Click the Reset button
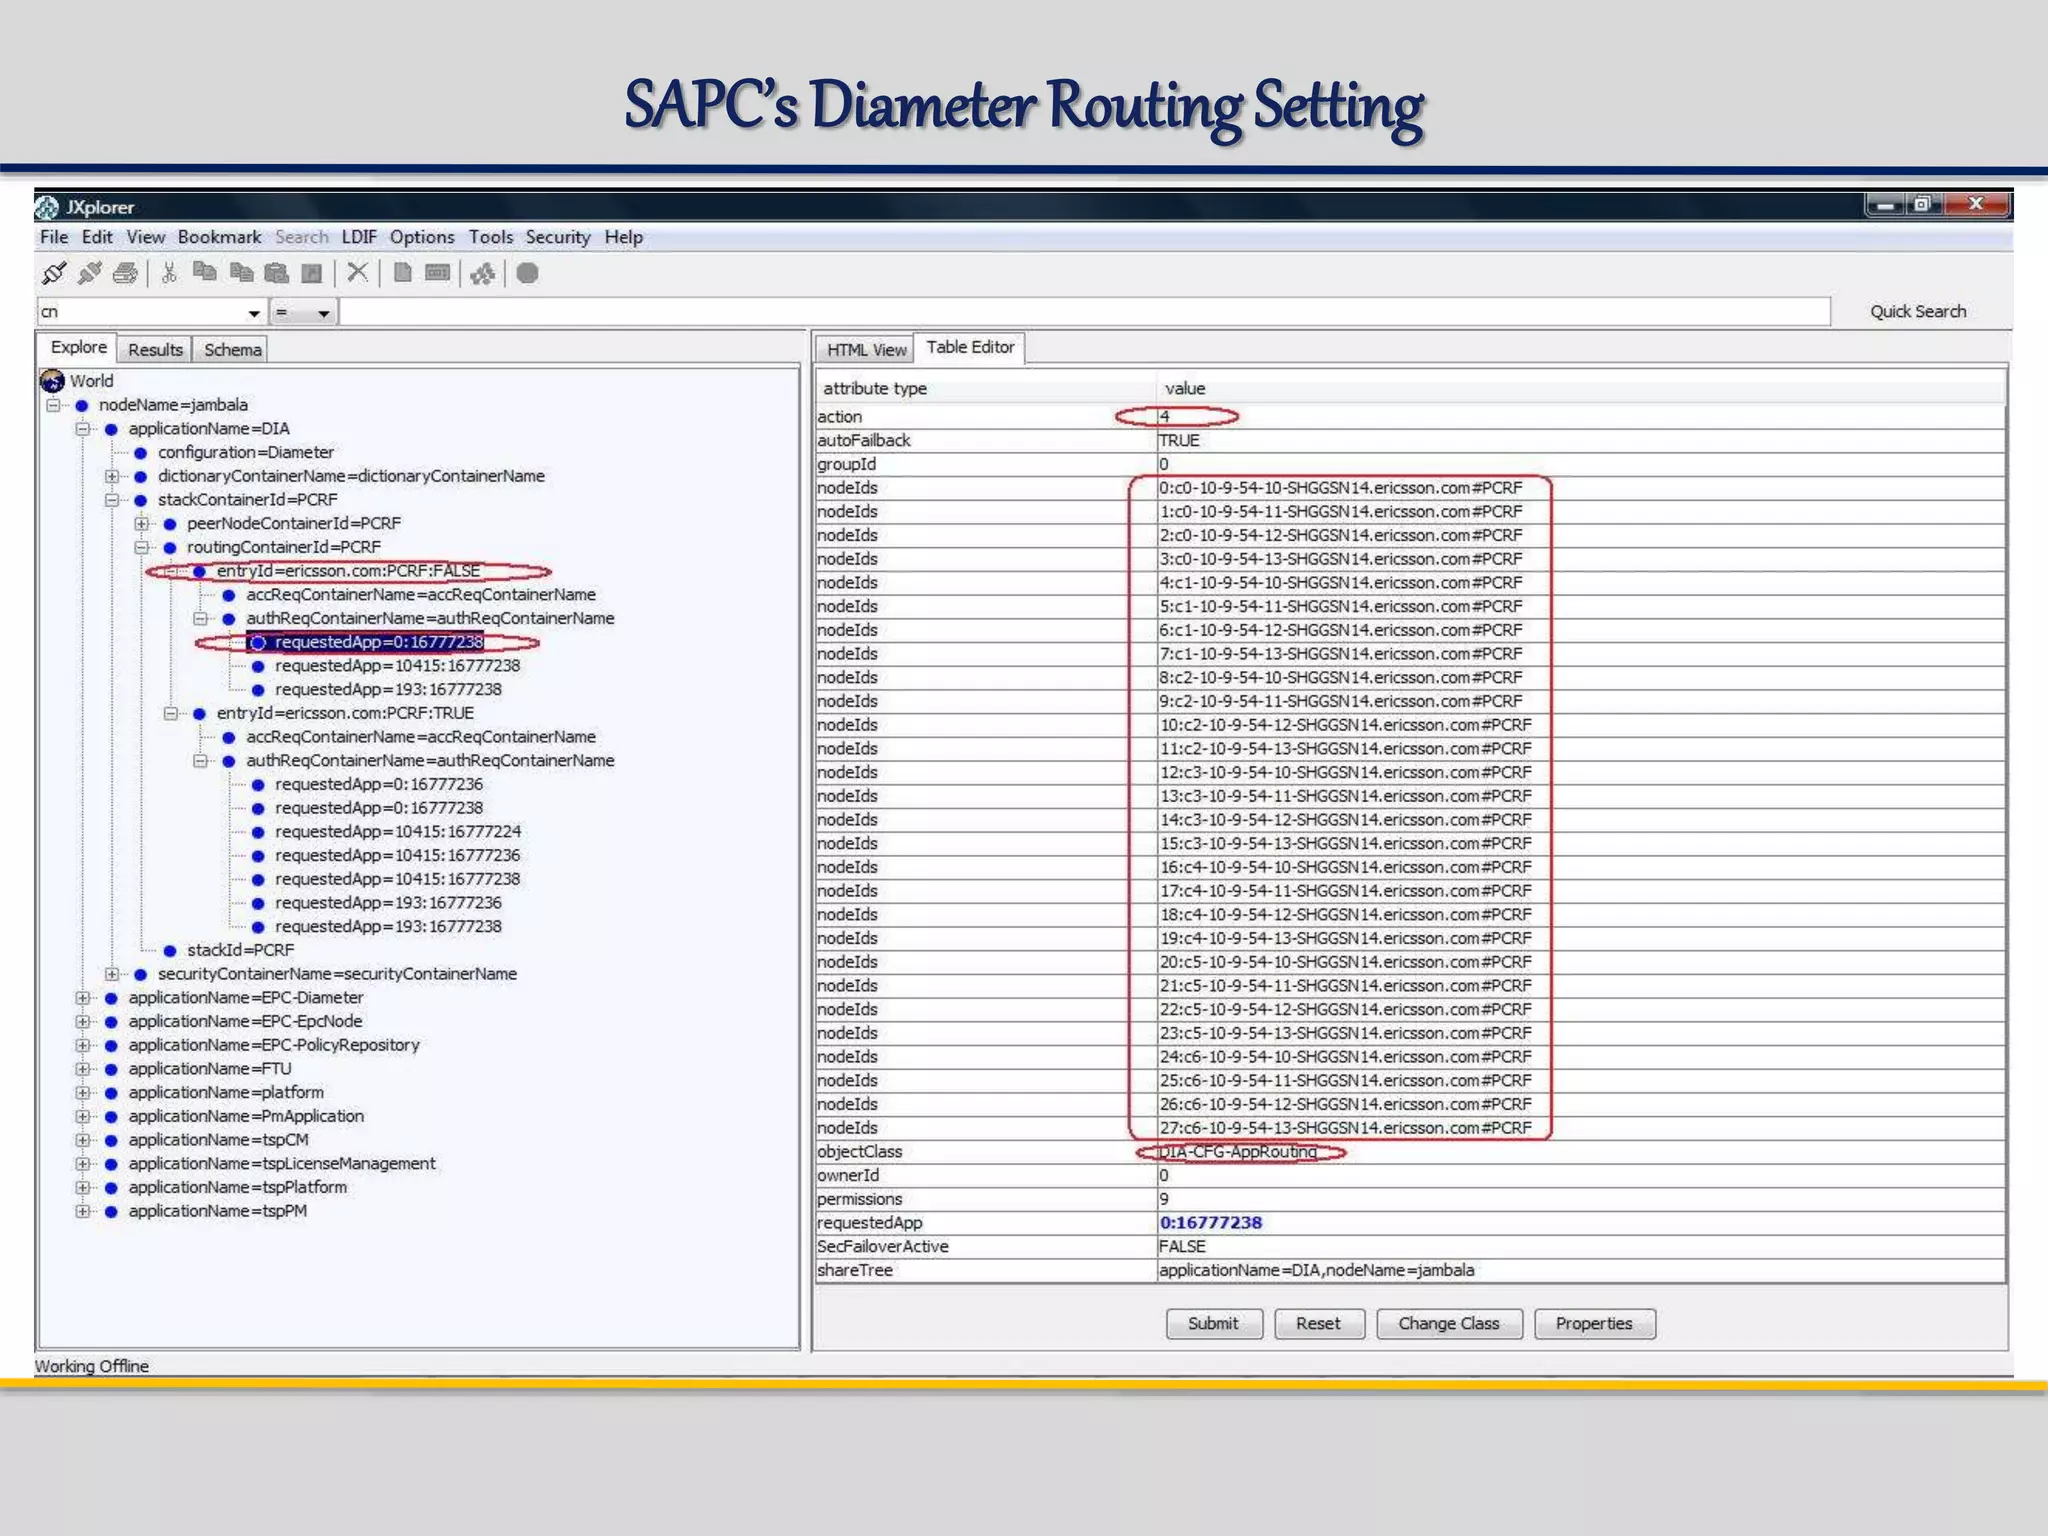Screen dimensions: 2048x1536 1318,1323
